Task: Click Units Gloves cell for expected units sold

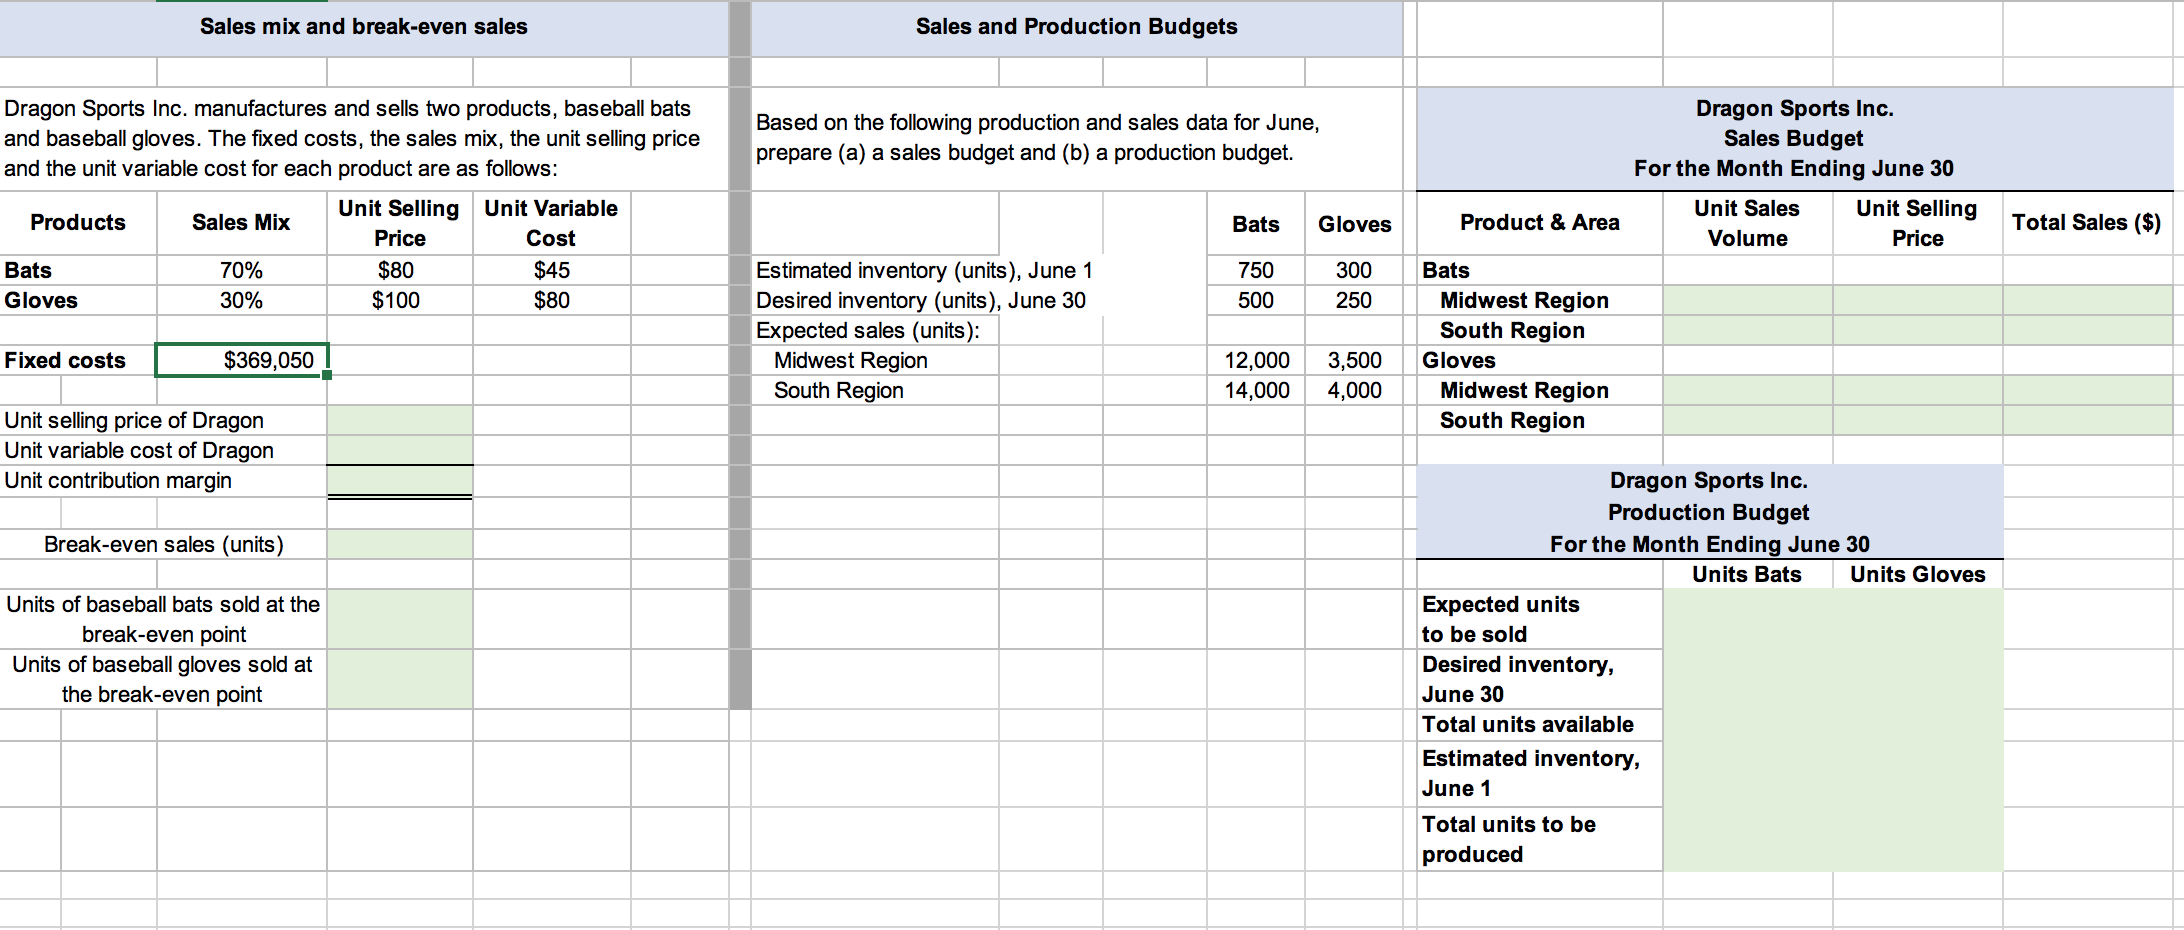Action: 1918,619
